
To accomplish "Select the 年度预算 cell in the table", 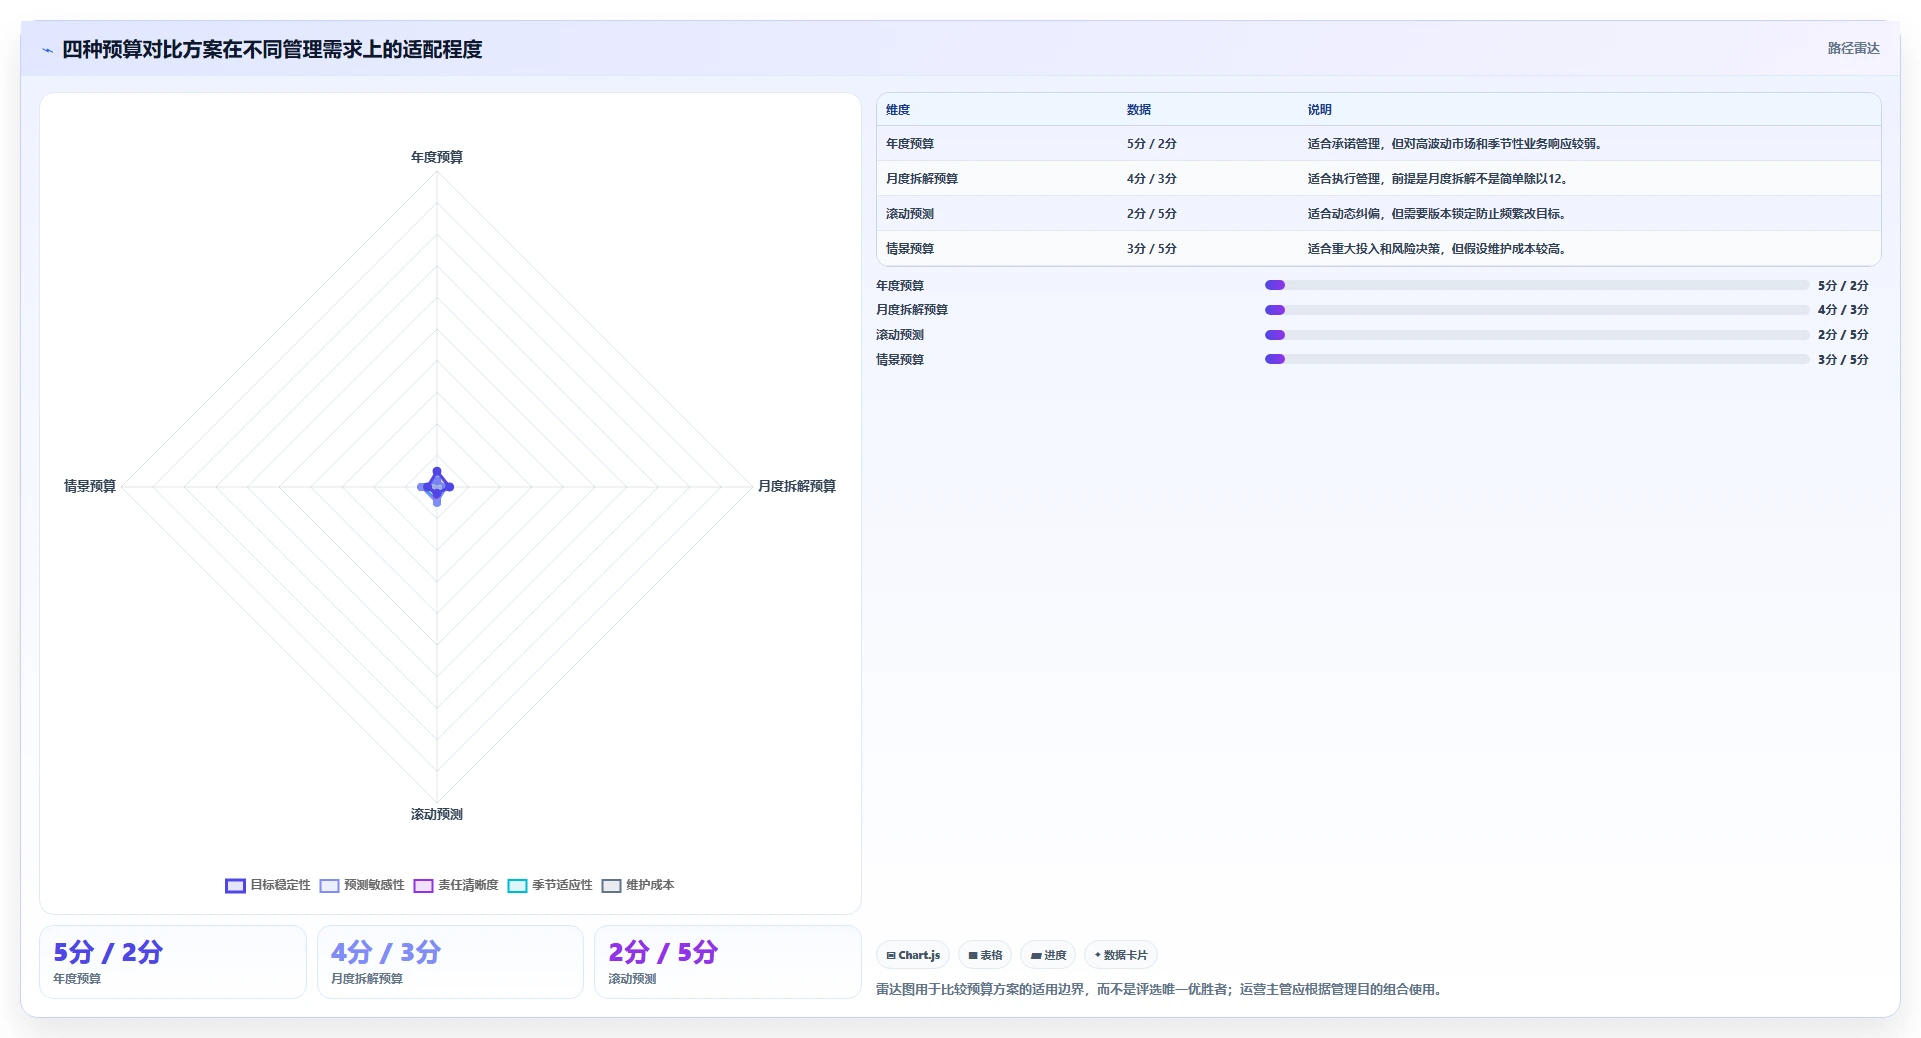I will (910, 144).
